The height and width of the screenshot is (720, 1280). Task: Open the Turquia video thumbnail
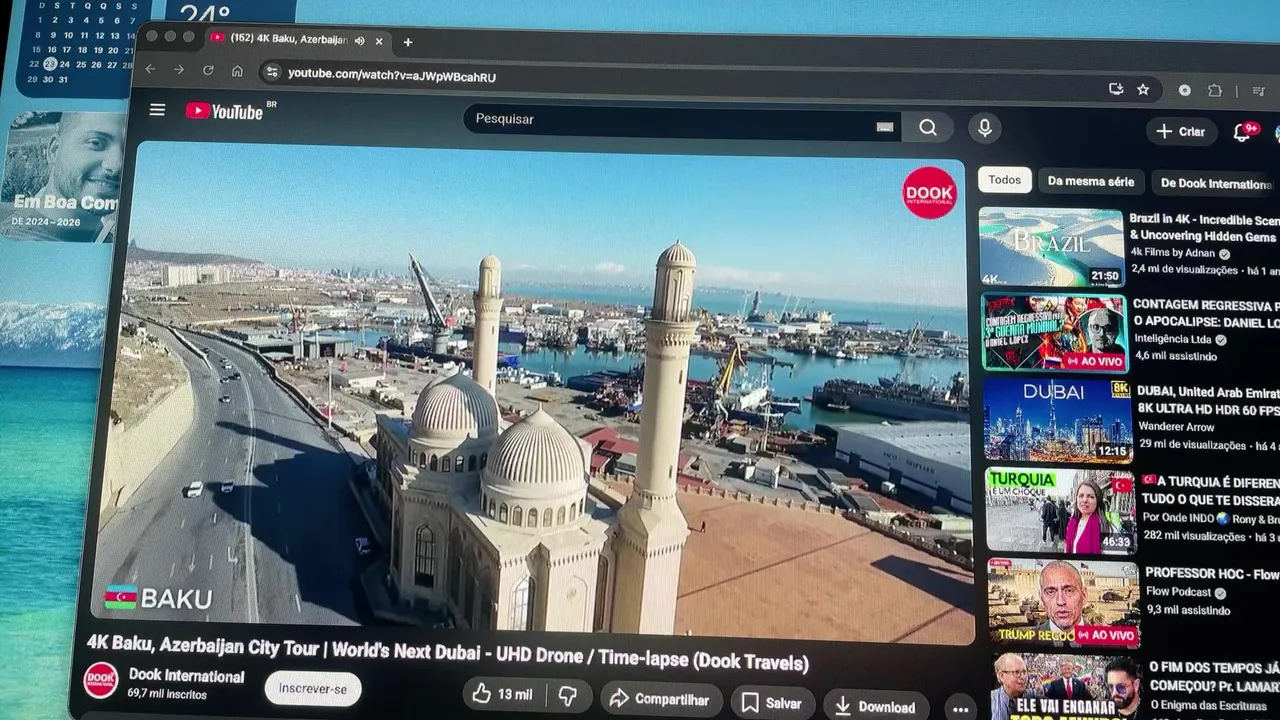click(x=1061, y=510)
